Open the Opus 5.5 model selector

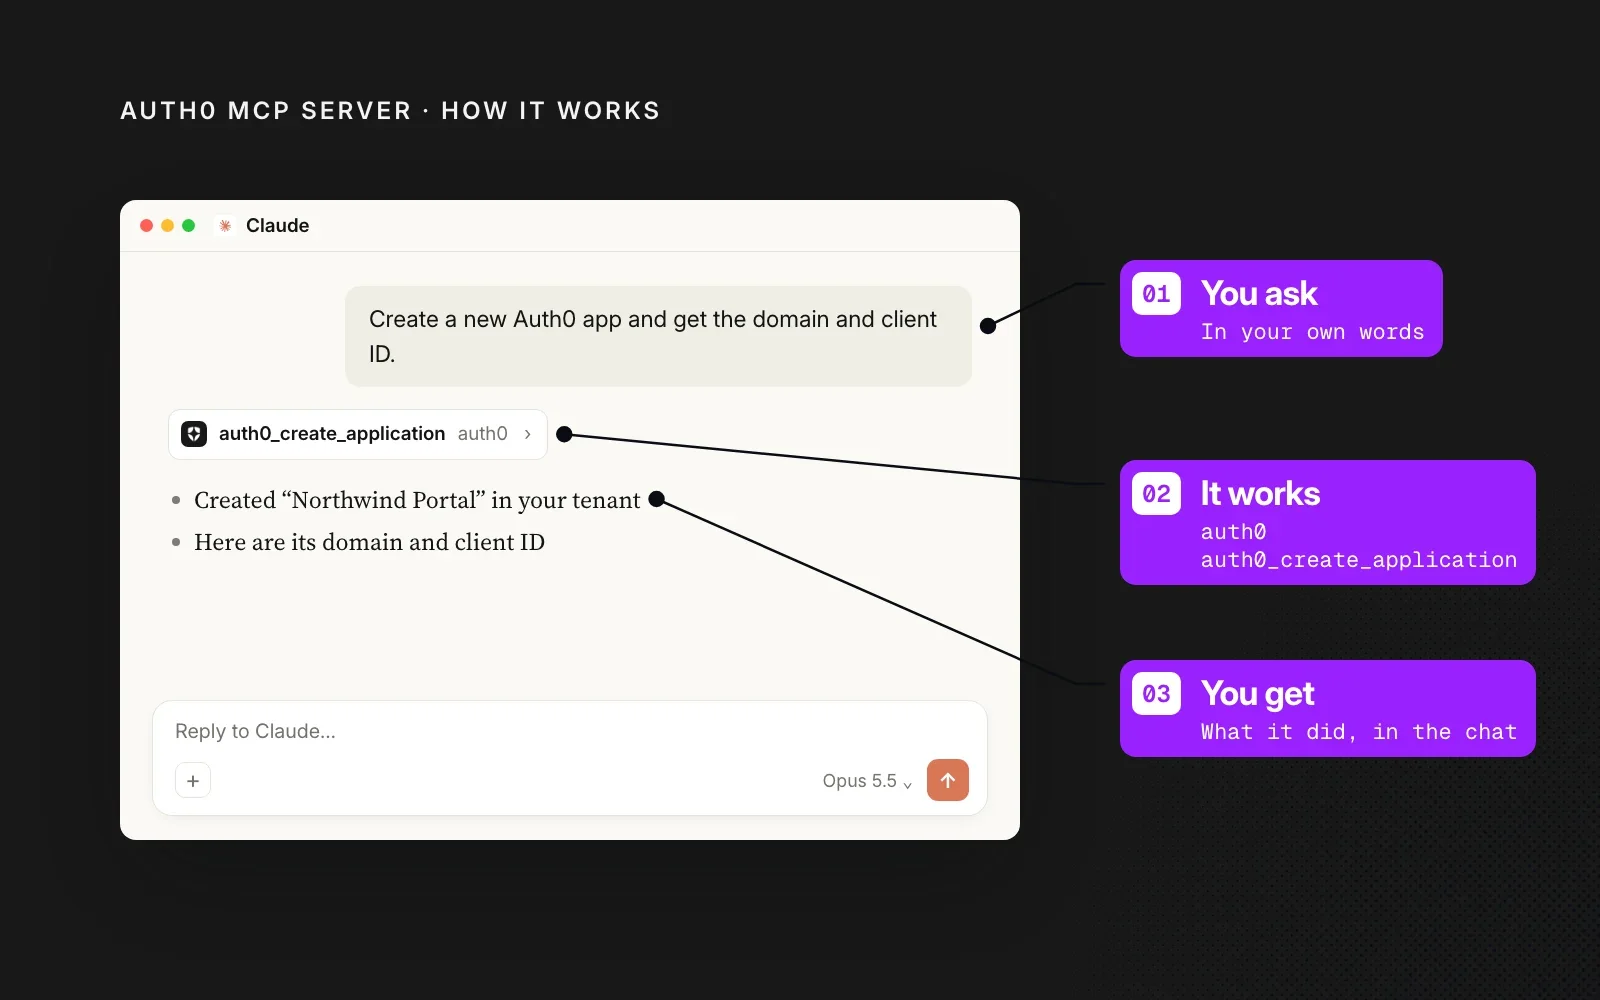click(867, 781)
